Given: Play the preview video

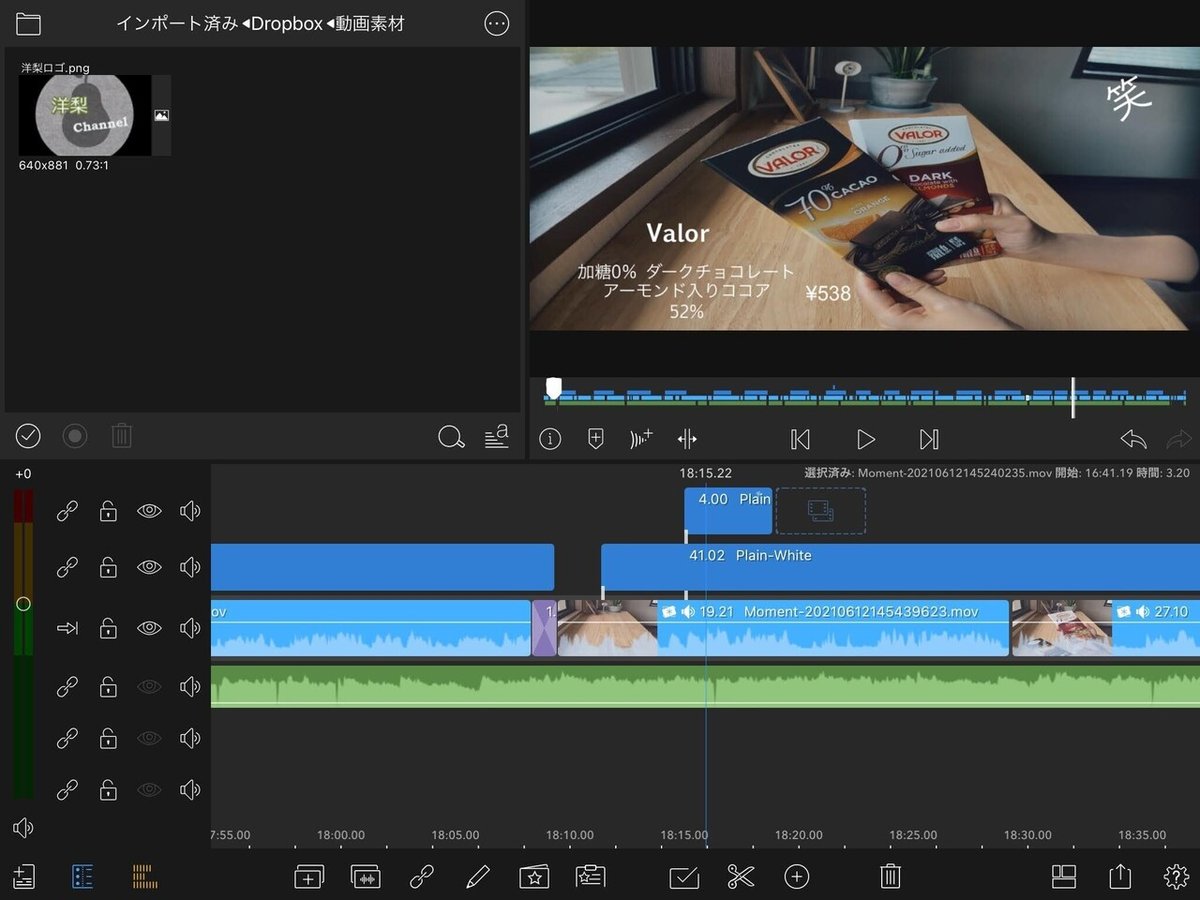Looking at the screenshot, I should (865, 439).
